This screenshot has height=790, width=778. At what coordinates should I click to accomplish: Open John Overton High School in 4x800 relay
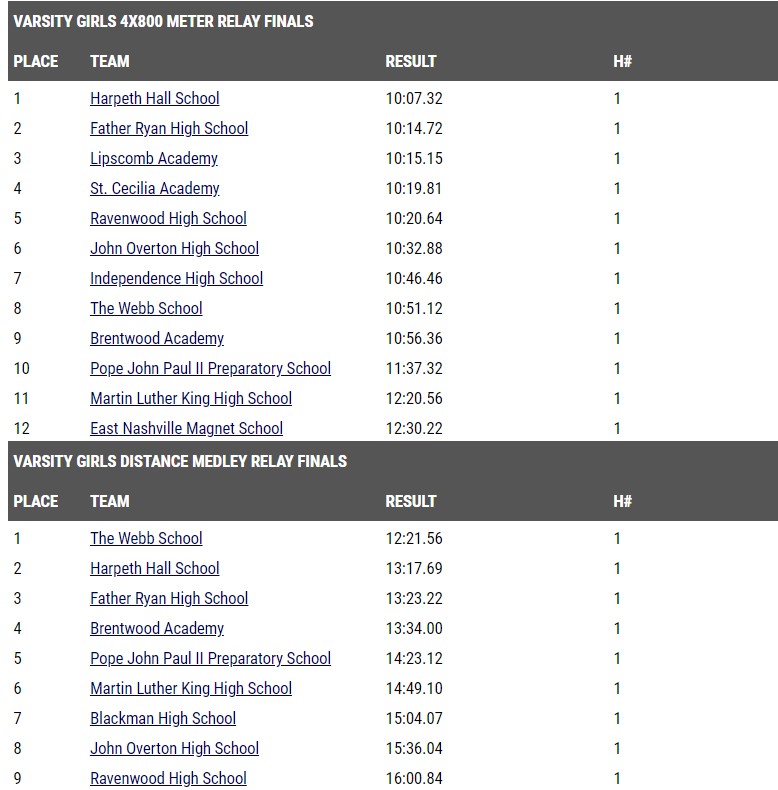pyautogui.click(x=174, y=248)
